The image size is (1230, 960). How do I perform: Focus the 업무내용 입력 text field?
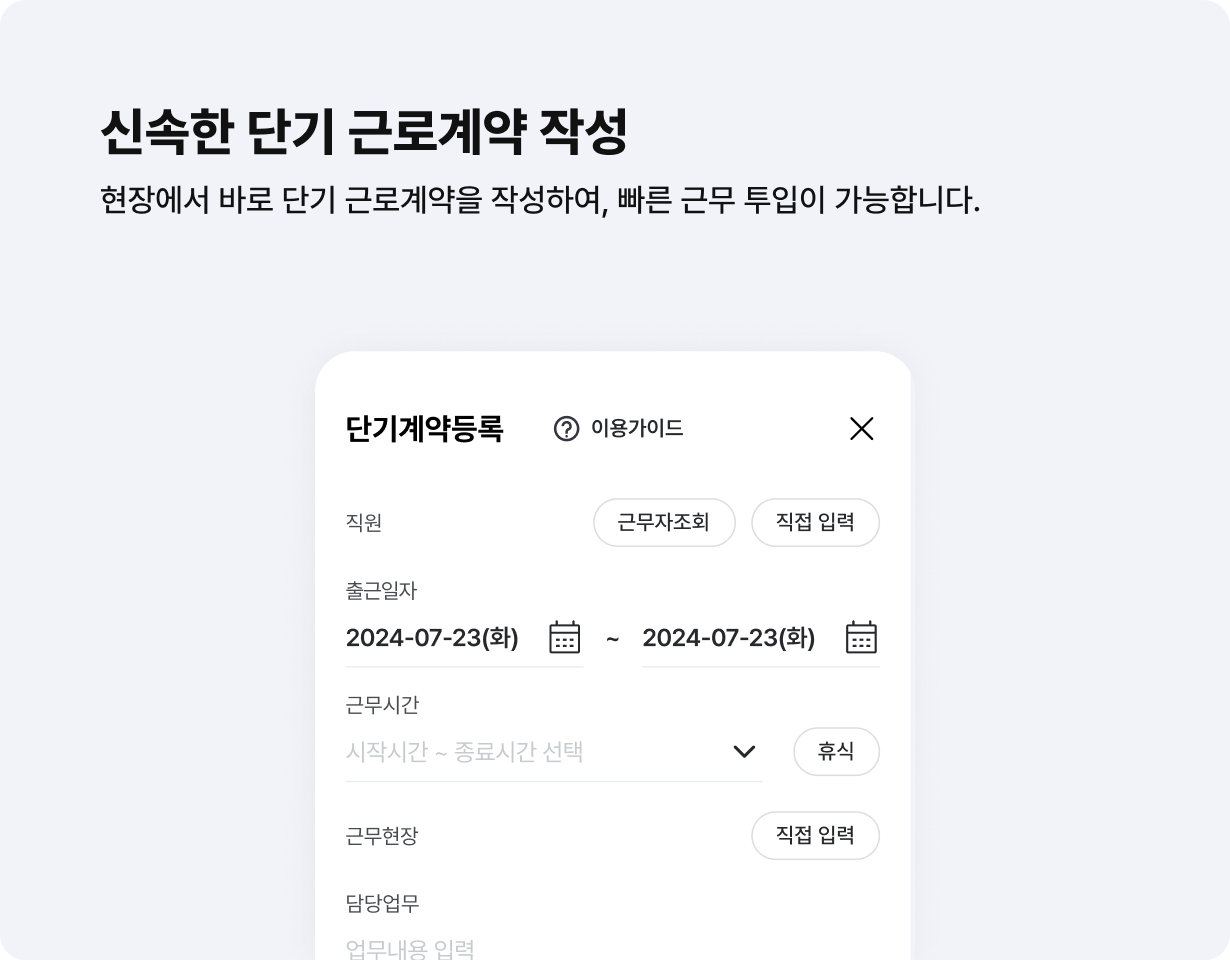click(x=612, y=948)
